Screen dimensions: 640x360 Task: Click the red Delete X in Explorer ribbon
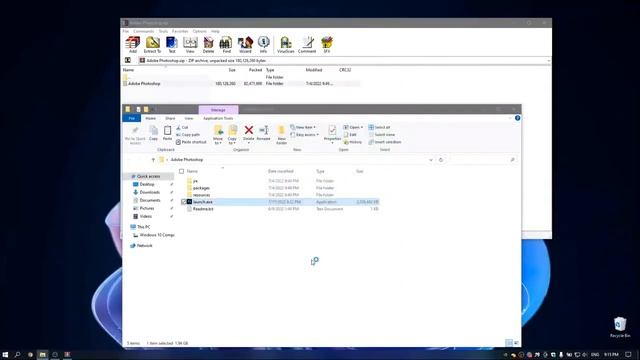(x=249, y=130)
